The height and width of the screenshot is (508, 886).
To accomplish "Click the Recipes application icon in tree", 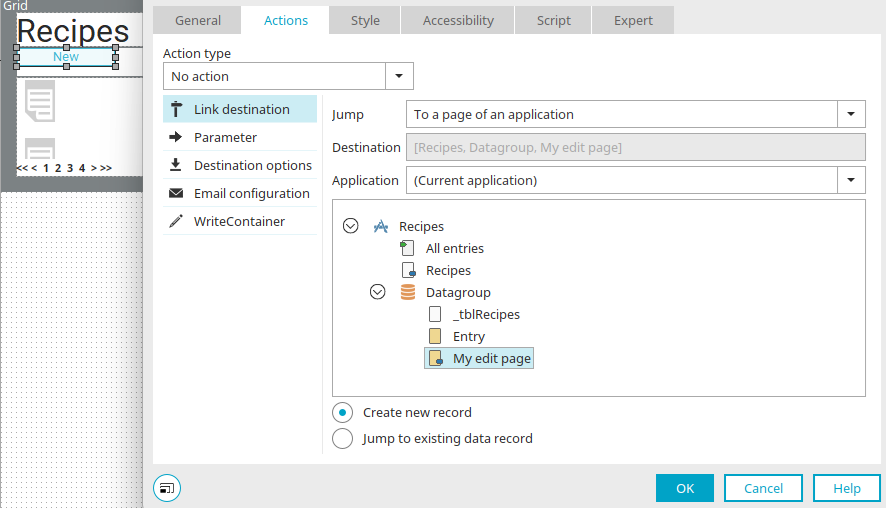I will (x=381, y=227).
